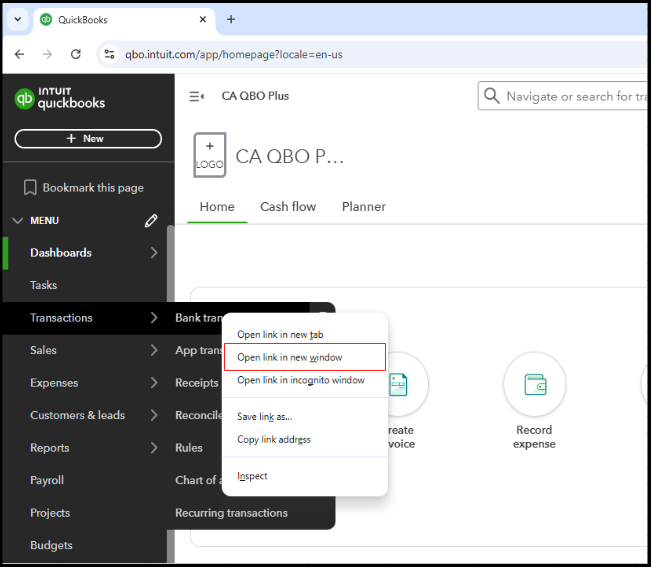
Task: Open Receipts submenu item
Action: [197, 383]
